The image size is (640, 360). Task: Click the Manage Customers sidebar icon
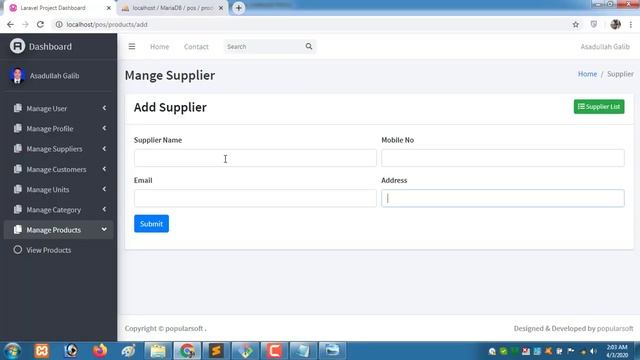(18, 169)
